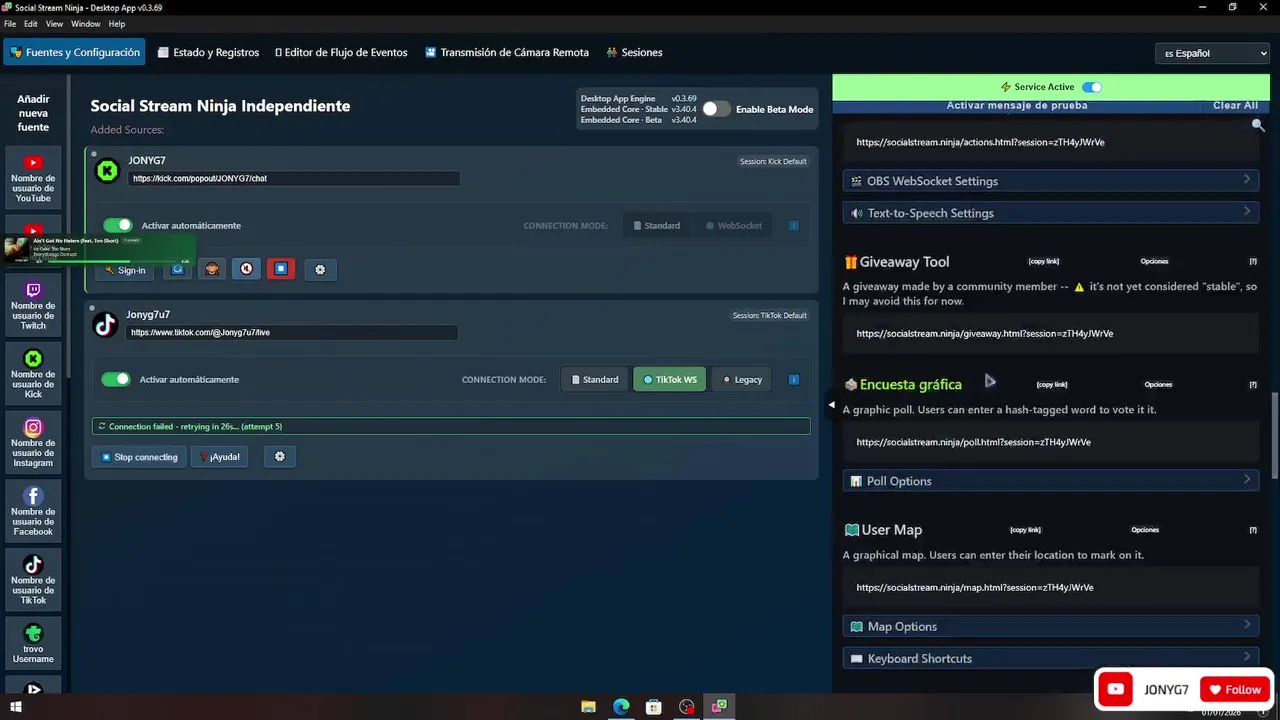Screen dimensions: 1280x720
Task: Click Clear All button
Action: tap(1235, 105)
